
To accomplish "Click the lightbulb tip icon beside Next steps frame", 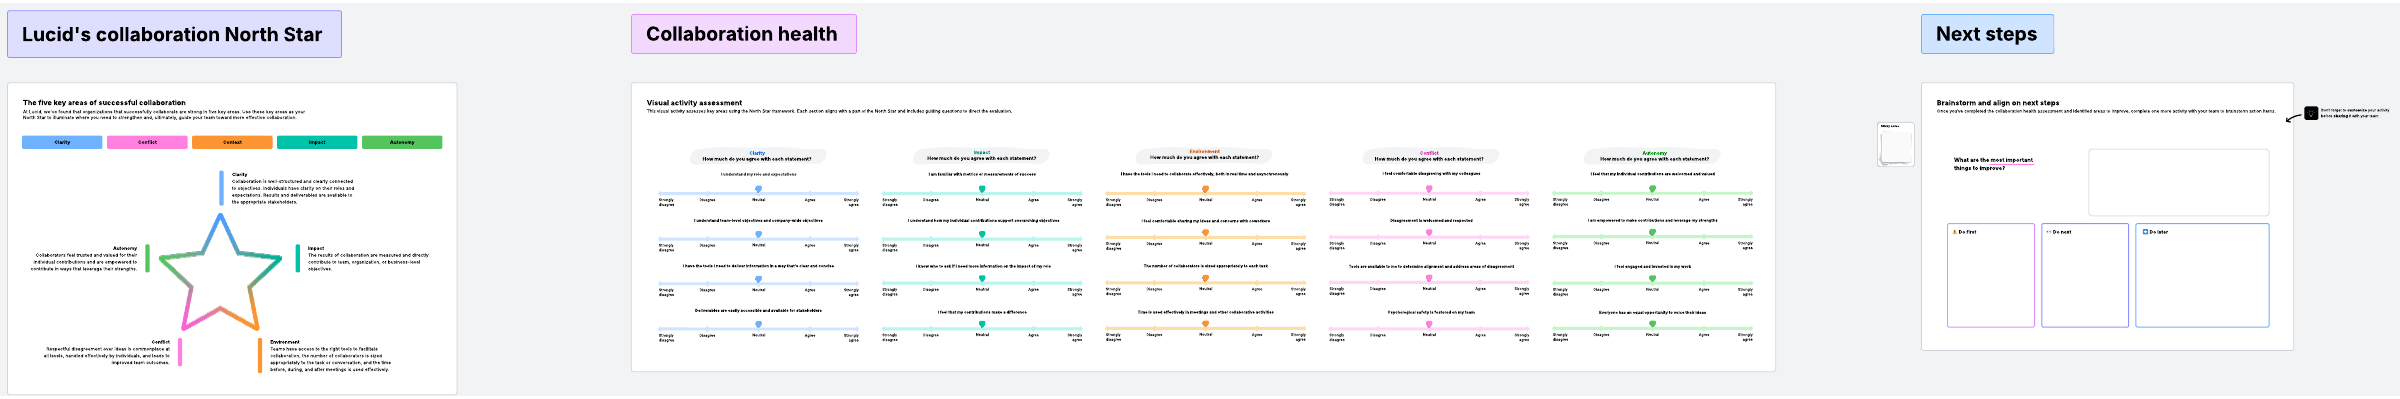I will pyautogui.click(x=2311, y=113).
